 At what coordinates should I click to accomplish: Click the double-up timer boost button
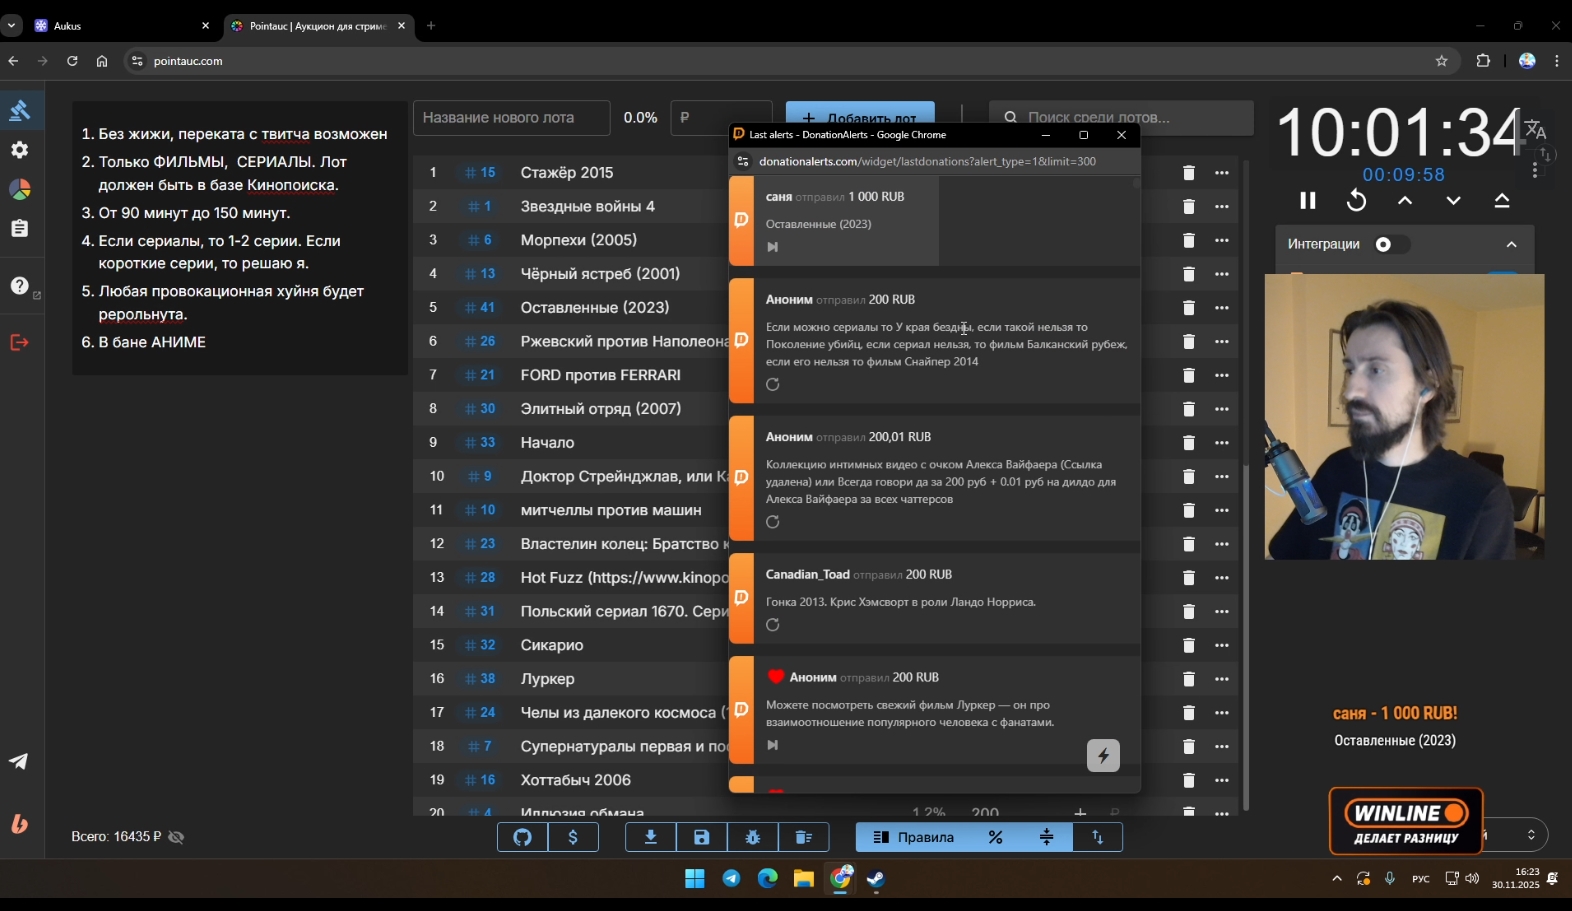click(x=1502, y=201)
